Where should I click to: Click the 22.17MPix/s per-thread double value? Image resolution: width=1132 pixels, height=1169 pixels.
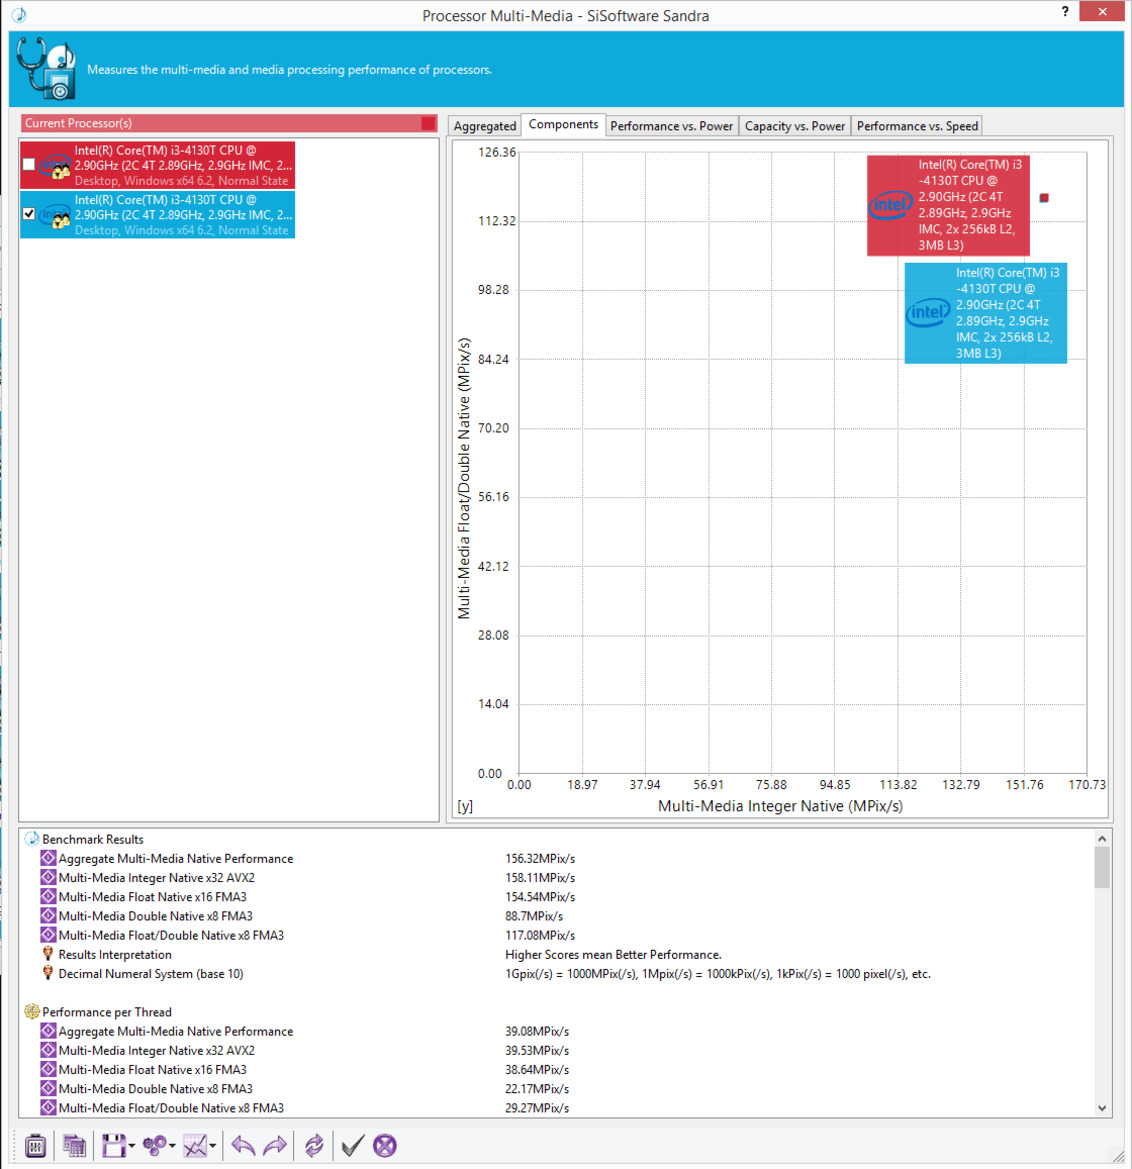pos(537,1089)
